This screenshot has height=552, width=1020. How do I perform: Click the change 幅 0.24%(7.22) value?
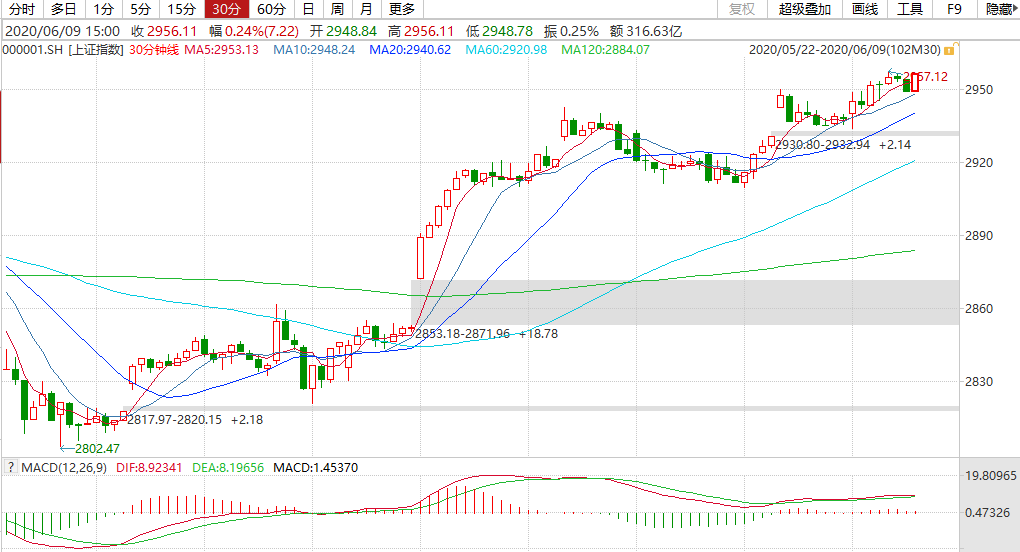(254, 31)
